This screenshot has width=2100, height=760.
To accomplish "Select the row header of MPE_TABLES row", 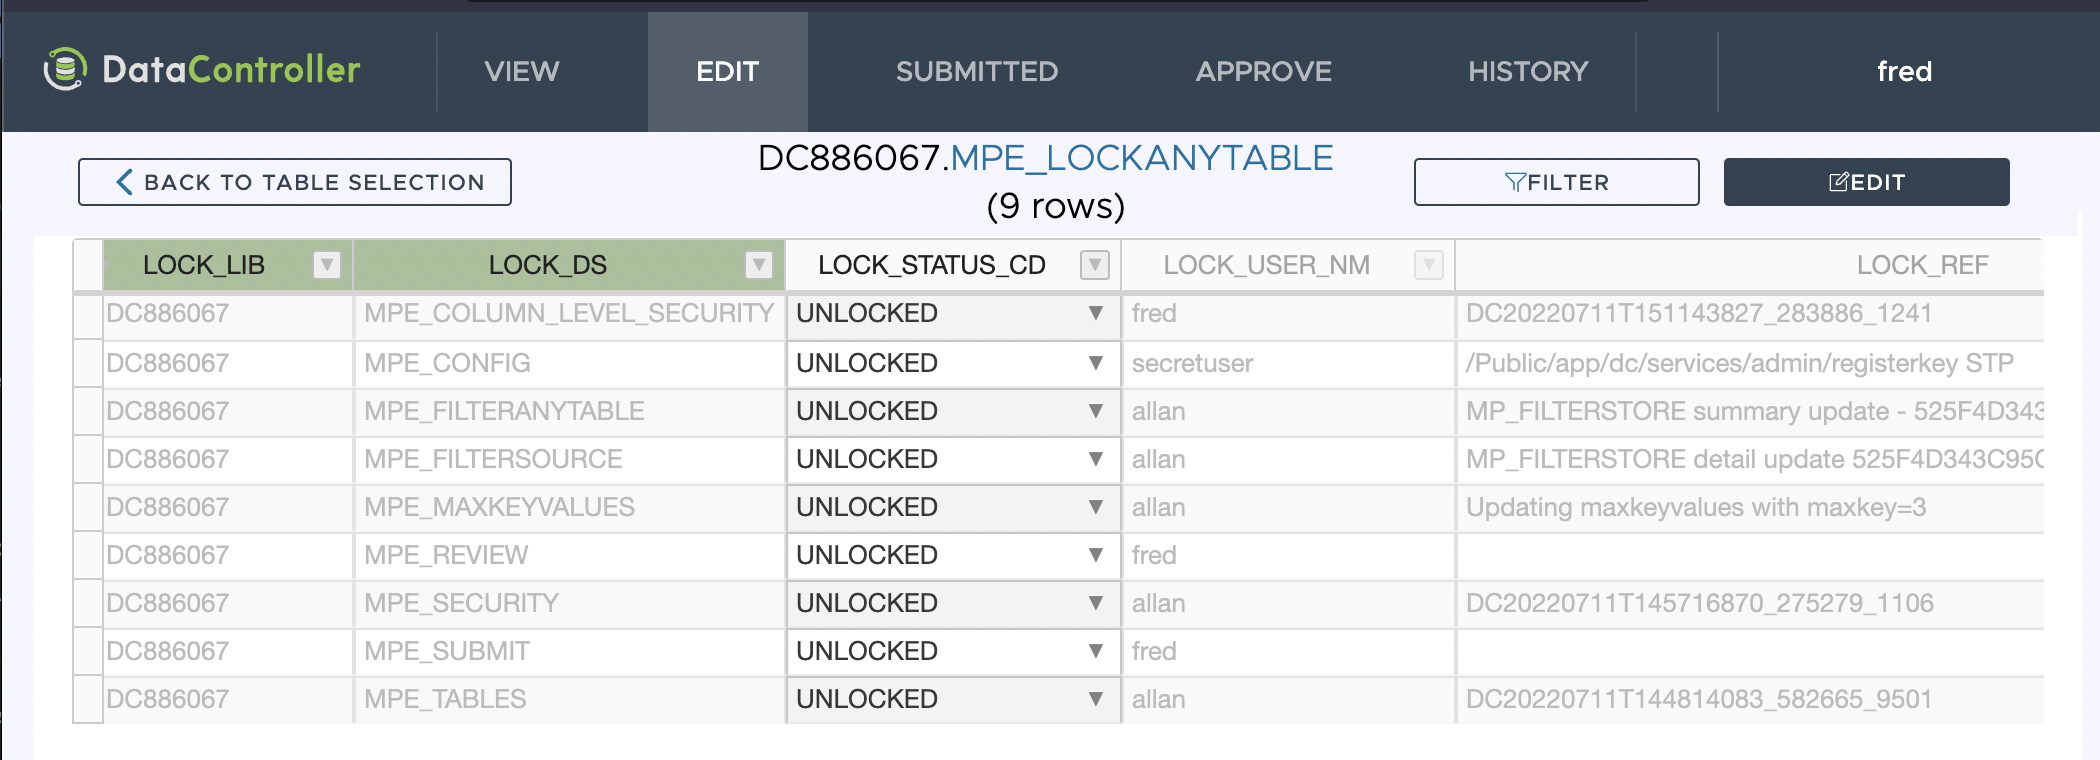I will point(88,699).
